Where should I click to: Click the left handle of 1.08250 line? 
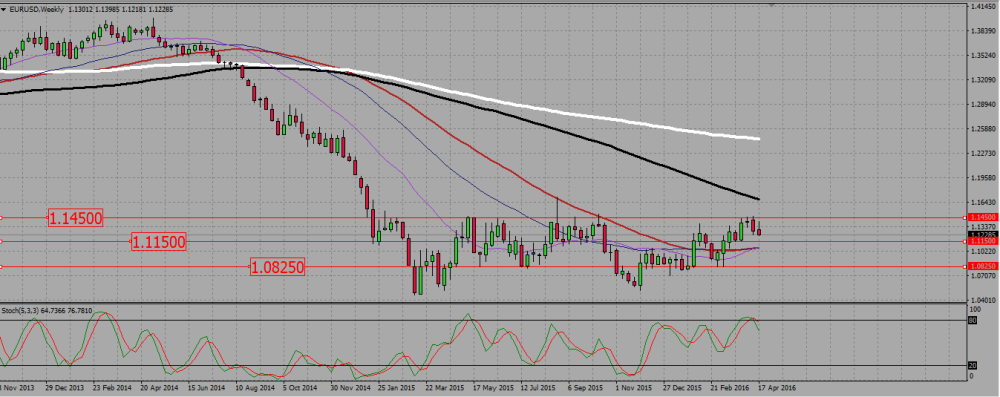click(1, 267)
